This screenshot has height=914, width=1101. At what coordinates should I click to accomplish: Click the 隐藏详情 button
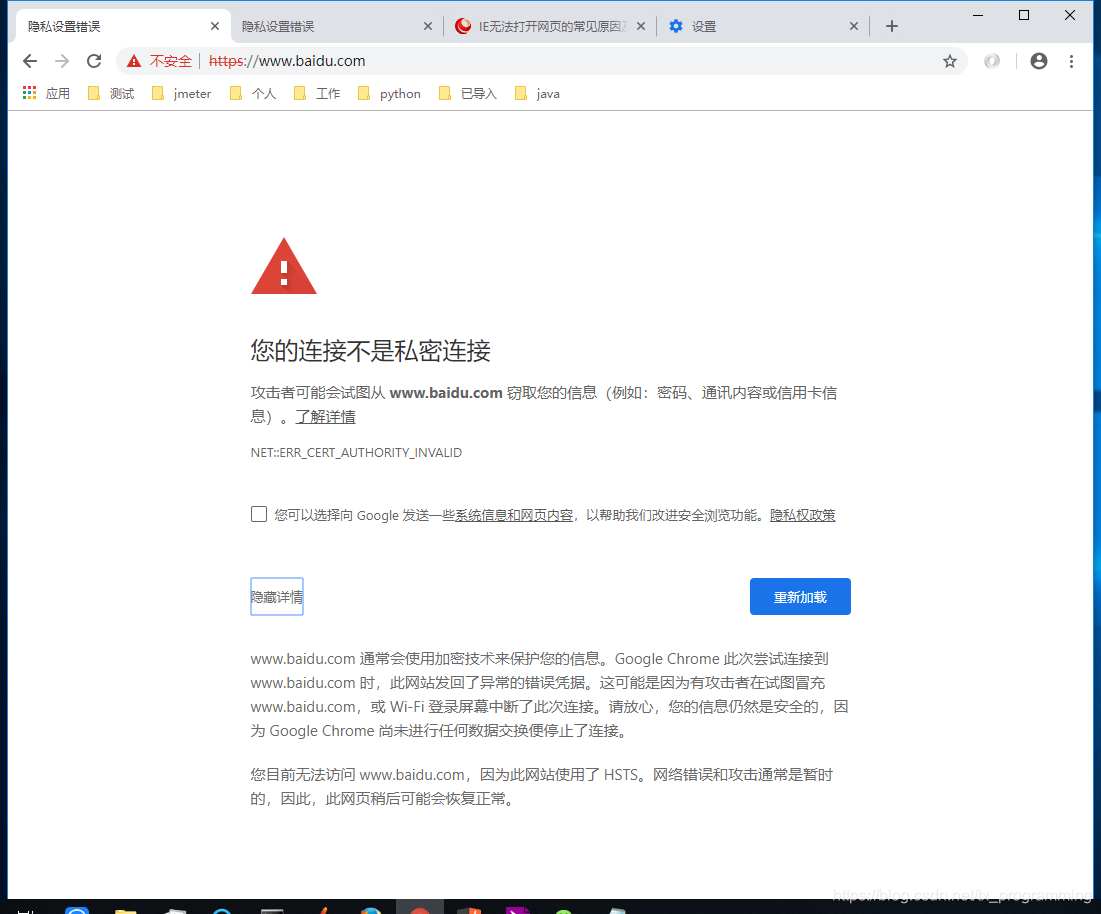point(277,597)
